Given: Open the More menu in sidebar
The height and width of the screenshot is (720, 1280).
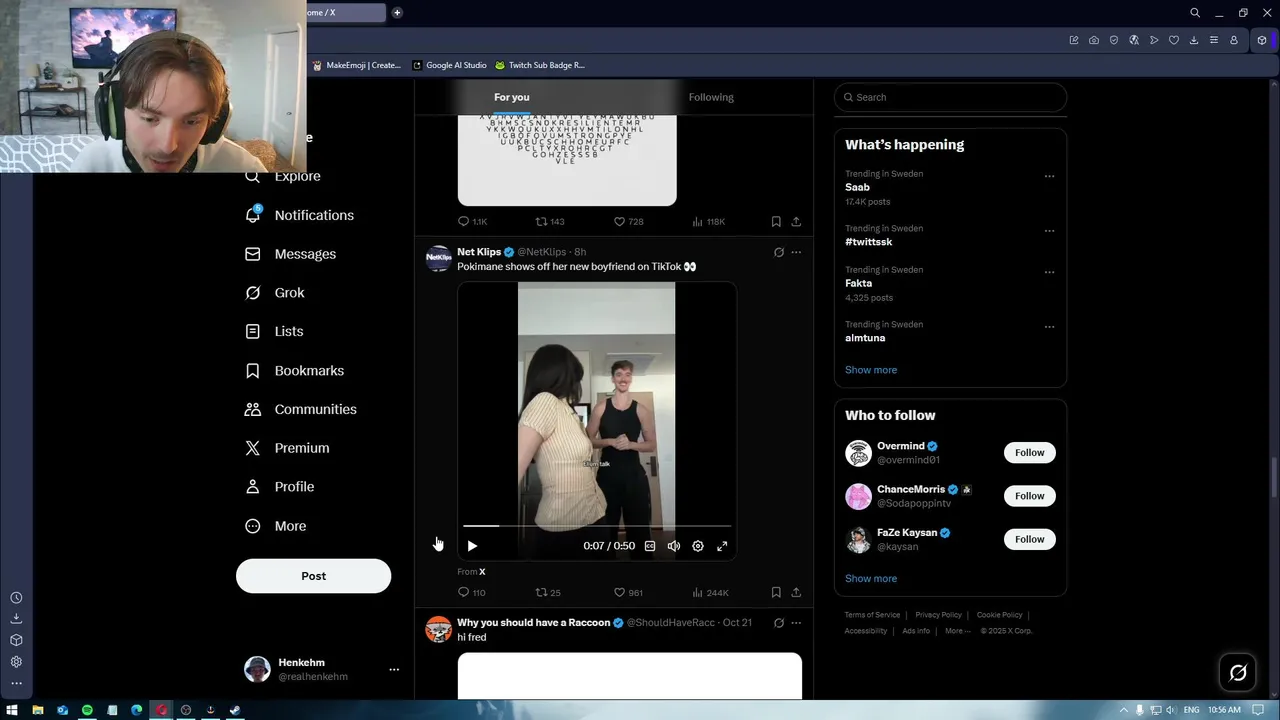Looking at the screenshot, I should coord(276,526).
